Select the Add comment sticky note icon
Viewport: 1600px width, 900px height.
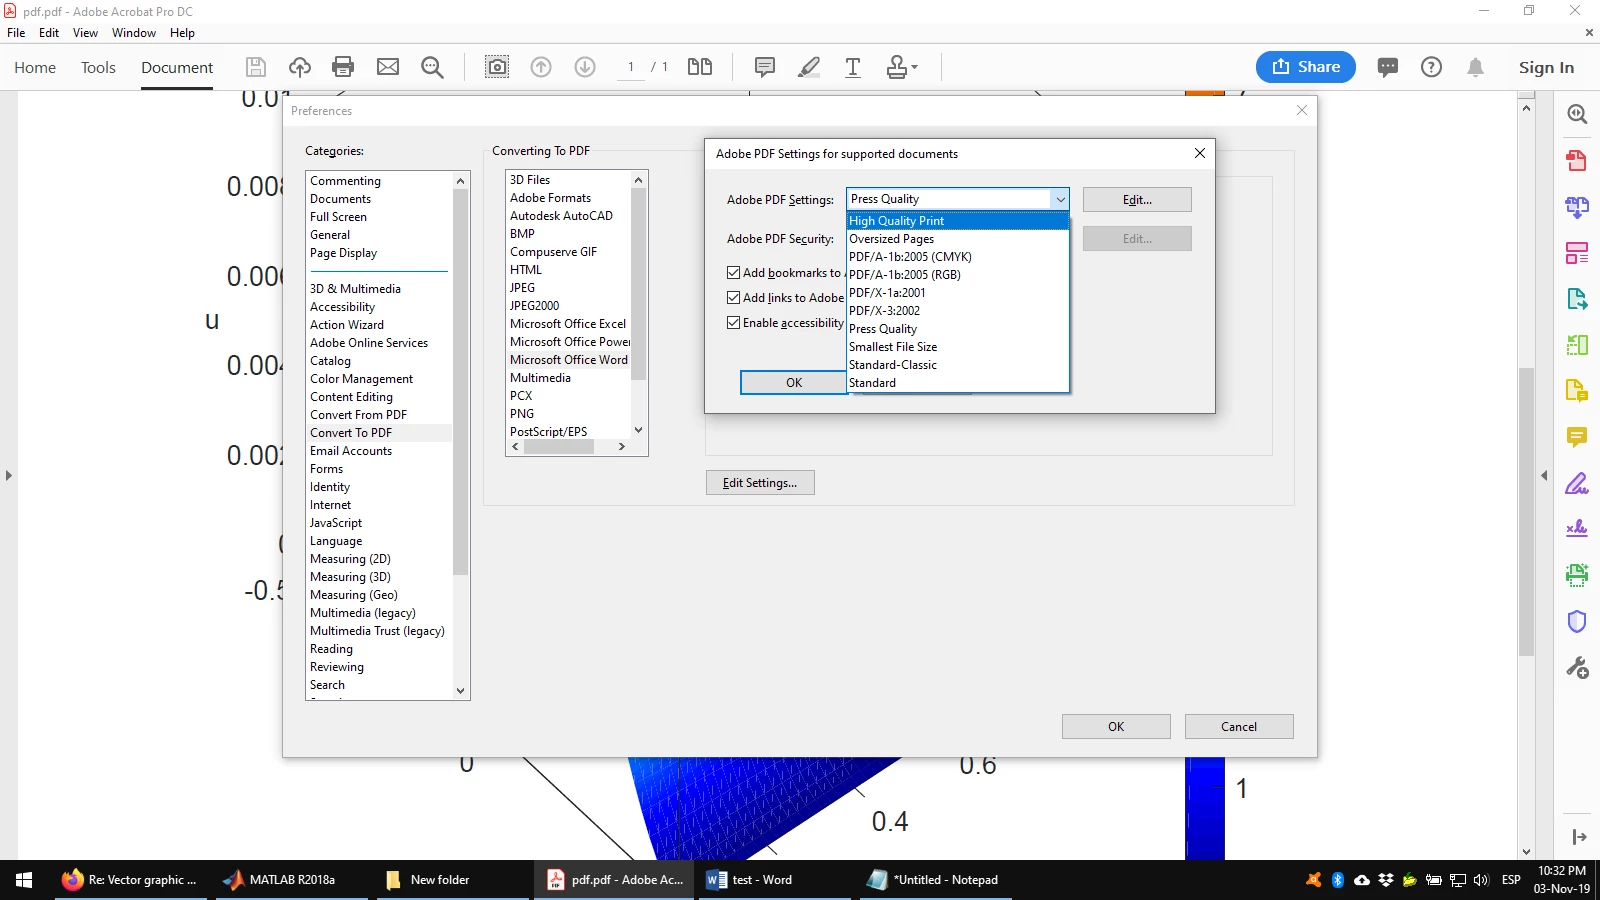tap(765, 67)
